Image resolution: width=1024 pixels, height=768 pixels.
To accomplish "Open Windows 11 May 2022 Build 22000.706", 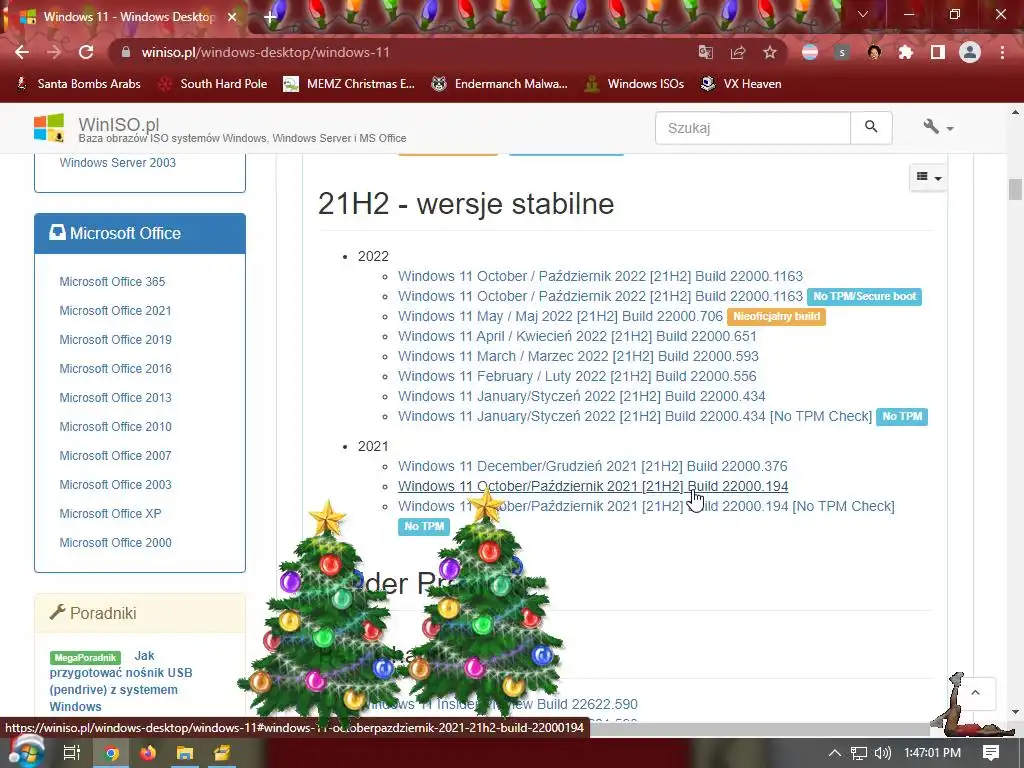I will coord(560,317).
